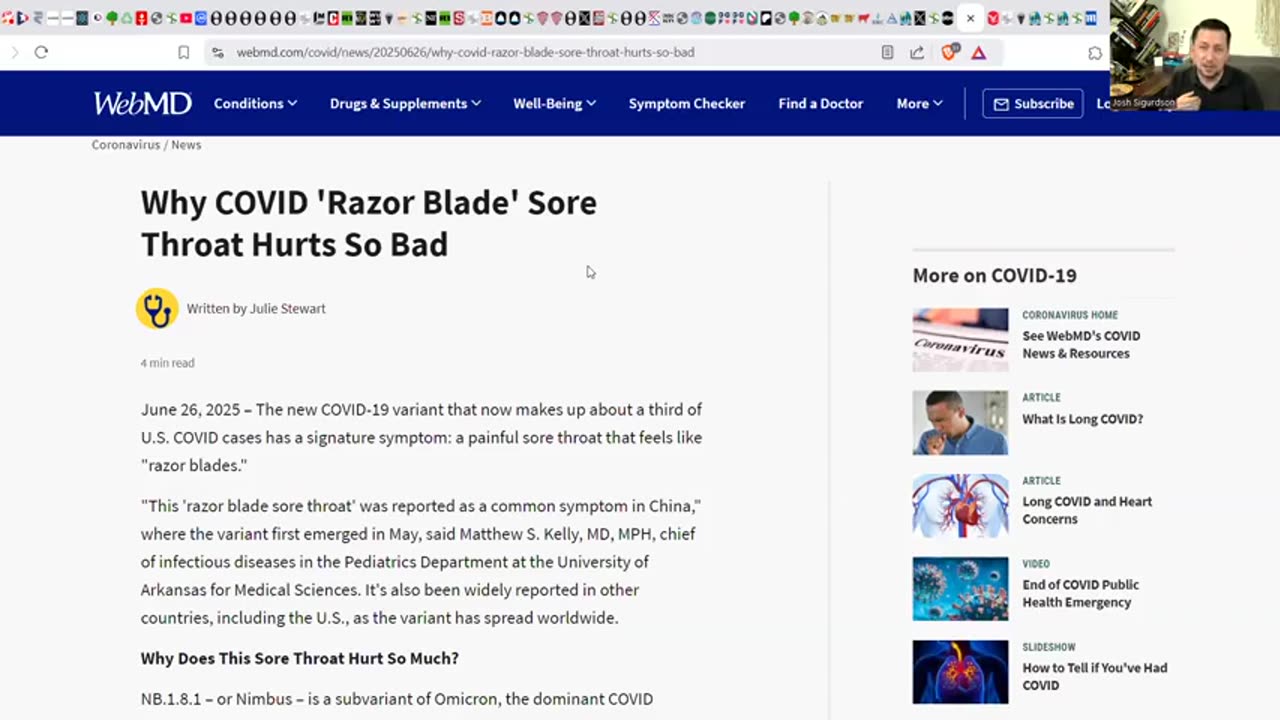Switch to the YouTube tab

[x=186, y=18]
